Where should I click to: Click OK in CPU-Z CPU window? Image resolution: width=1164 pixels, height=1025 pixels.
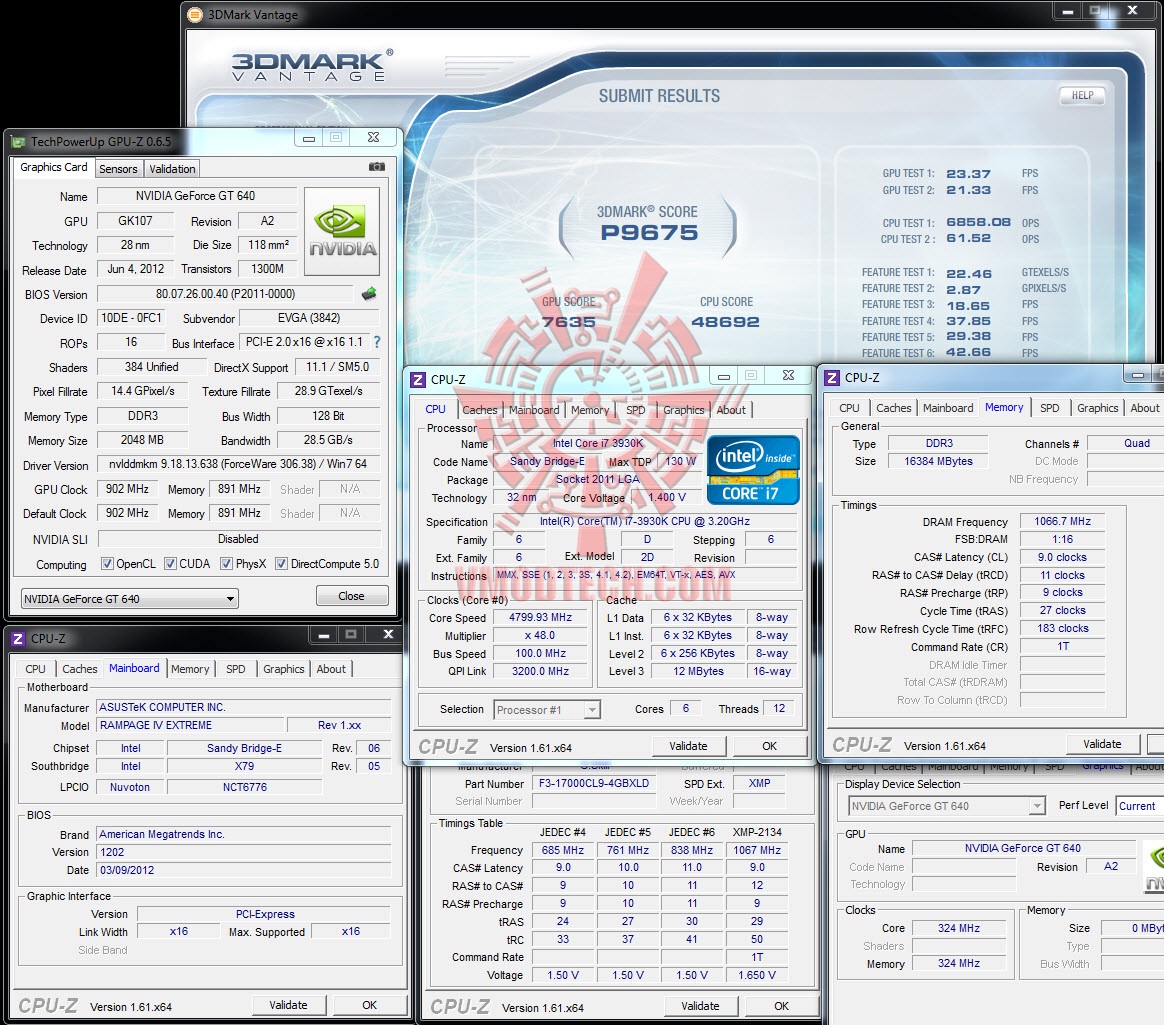point(770,746)
